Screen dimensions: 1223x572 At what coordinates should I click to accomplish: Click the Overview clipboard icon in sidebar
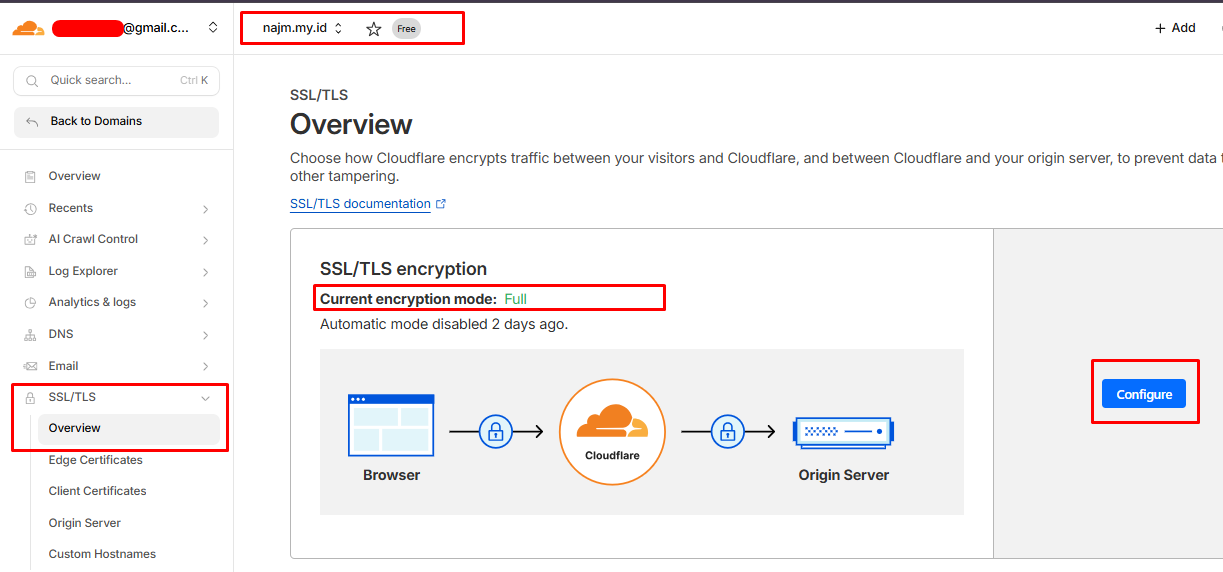(x=30, y=177)
